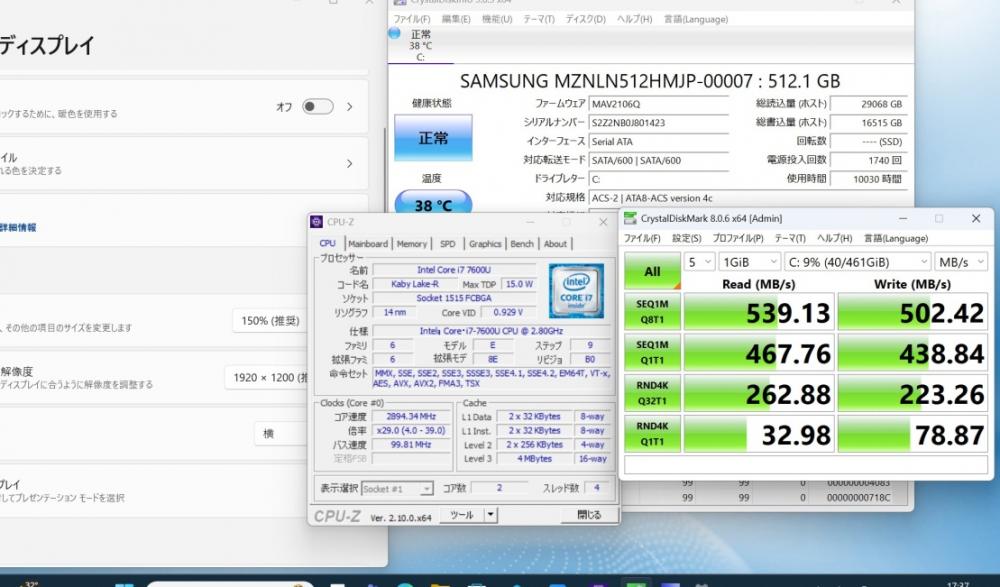Expand night light settings chevron beside the toggle
The width and height of the screenshot is (1000, 587).
pos(349,107)
